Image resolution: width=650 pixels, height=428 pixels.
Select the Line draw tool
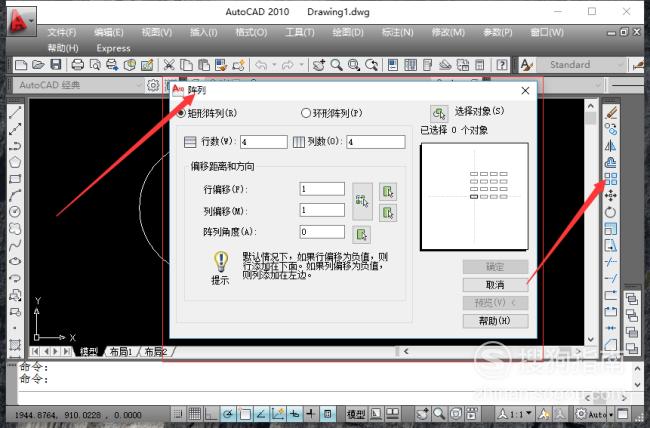click(x=15, y=112)
